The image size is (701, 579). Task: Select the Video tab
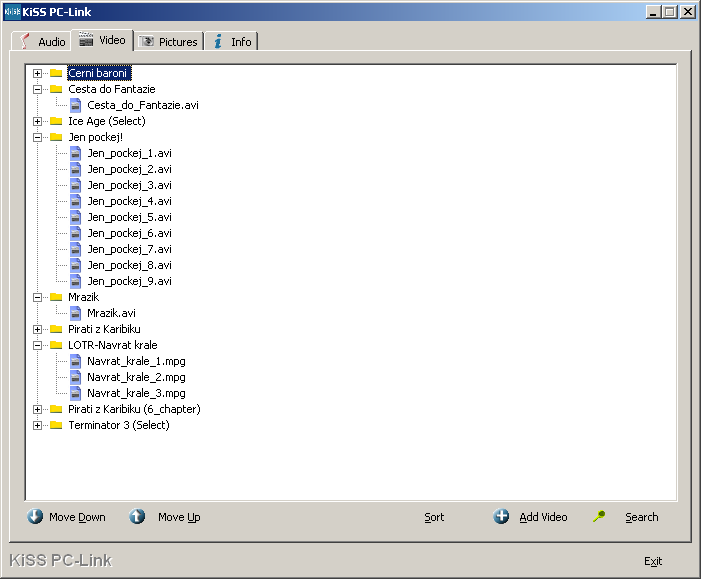pos(102,40)
